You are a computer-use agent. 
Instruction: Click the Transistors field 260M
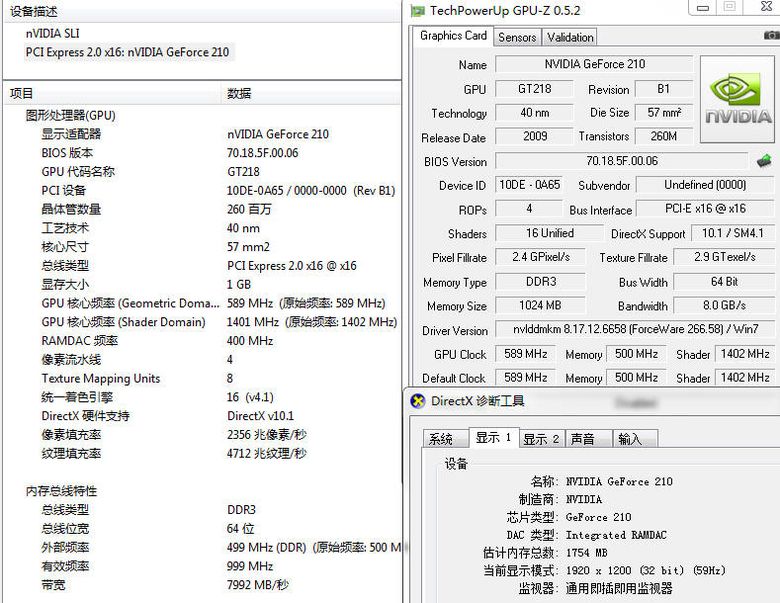(664, 136)
